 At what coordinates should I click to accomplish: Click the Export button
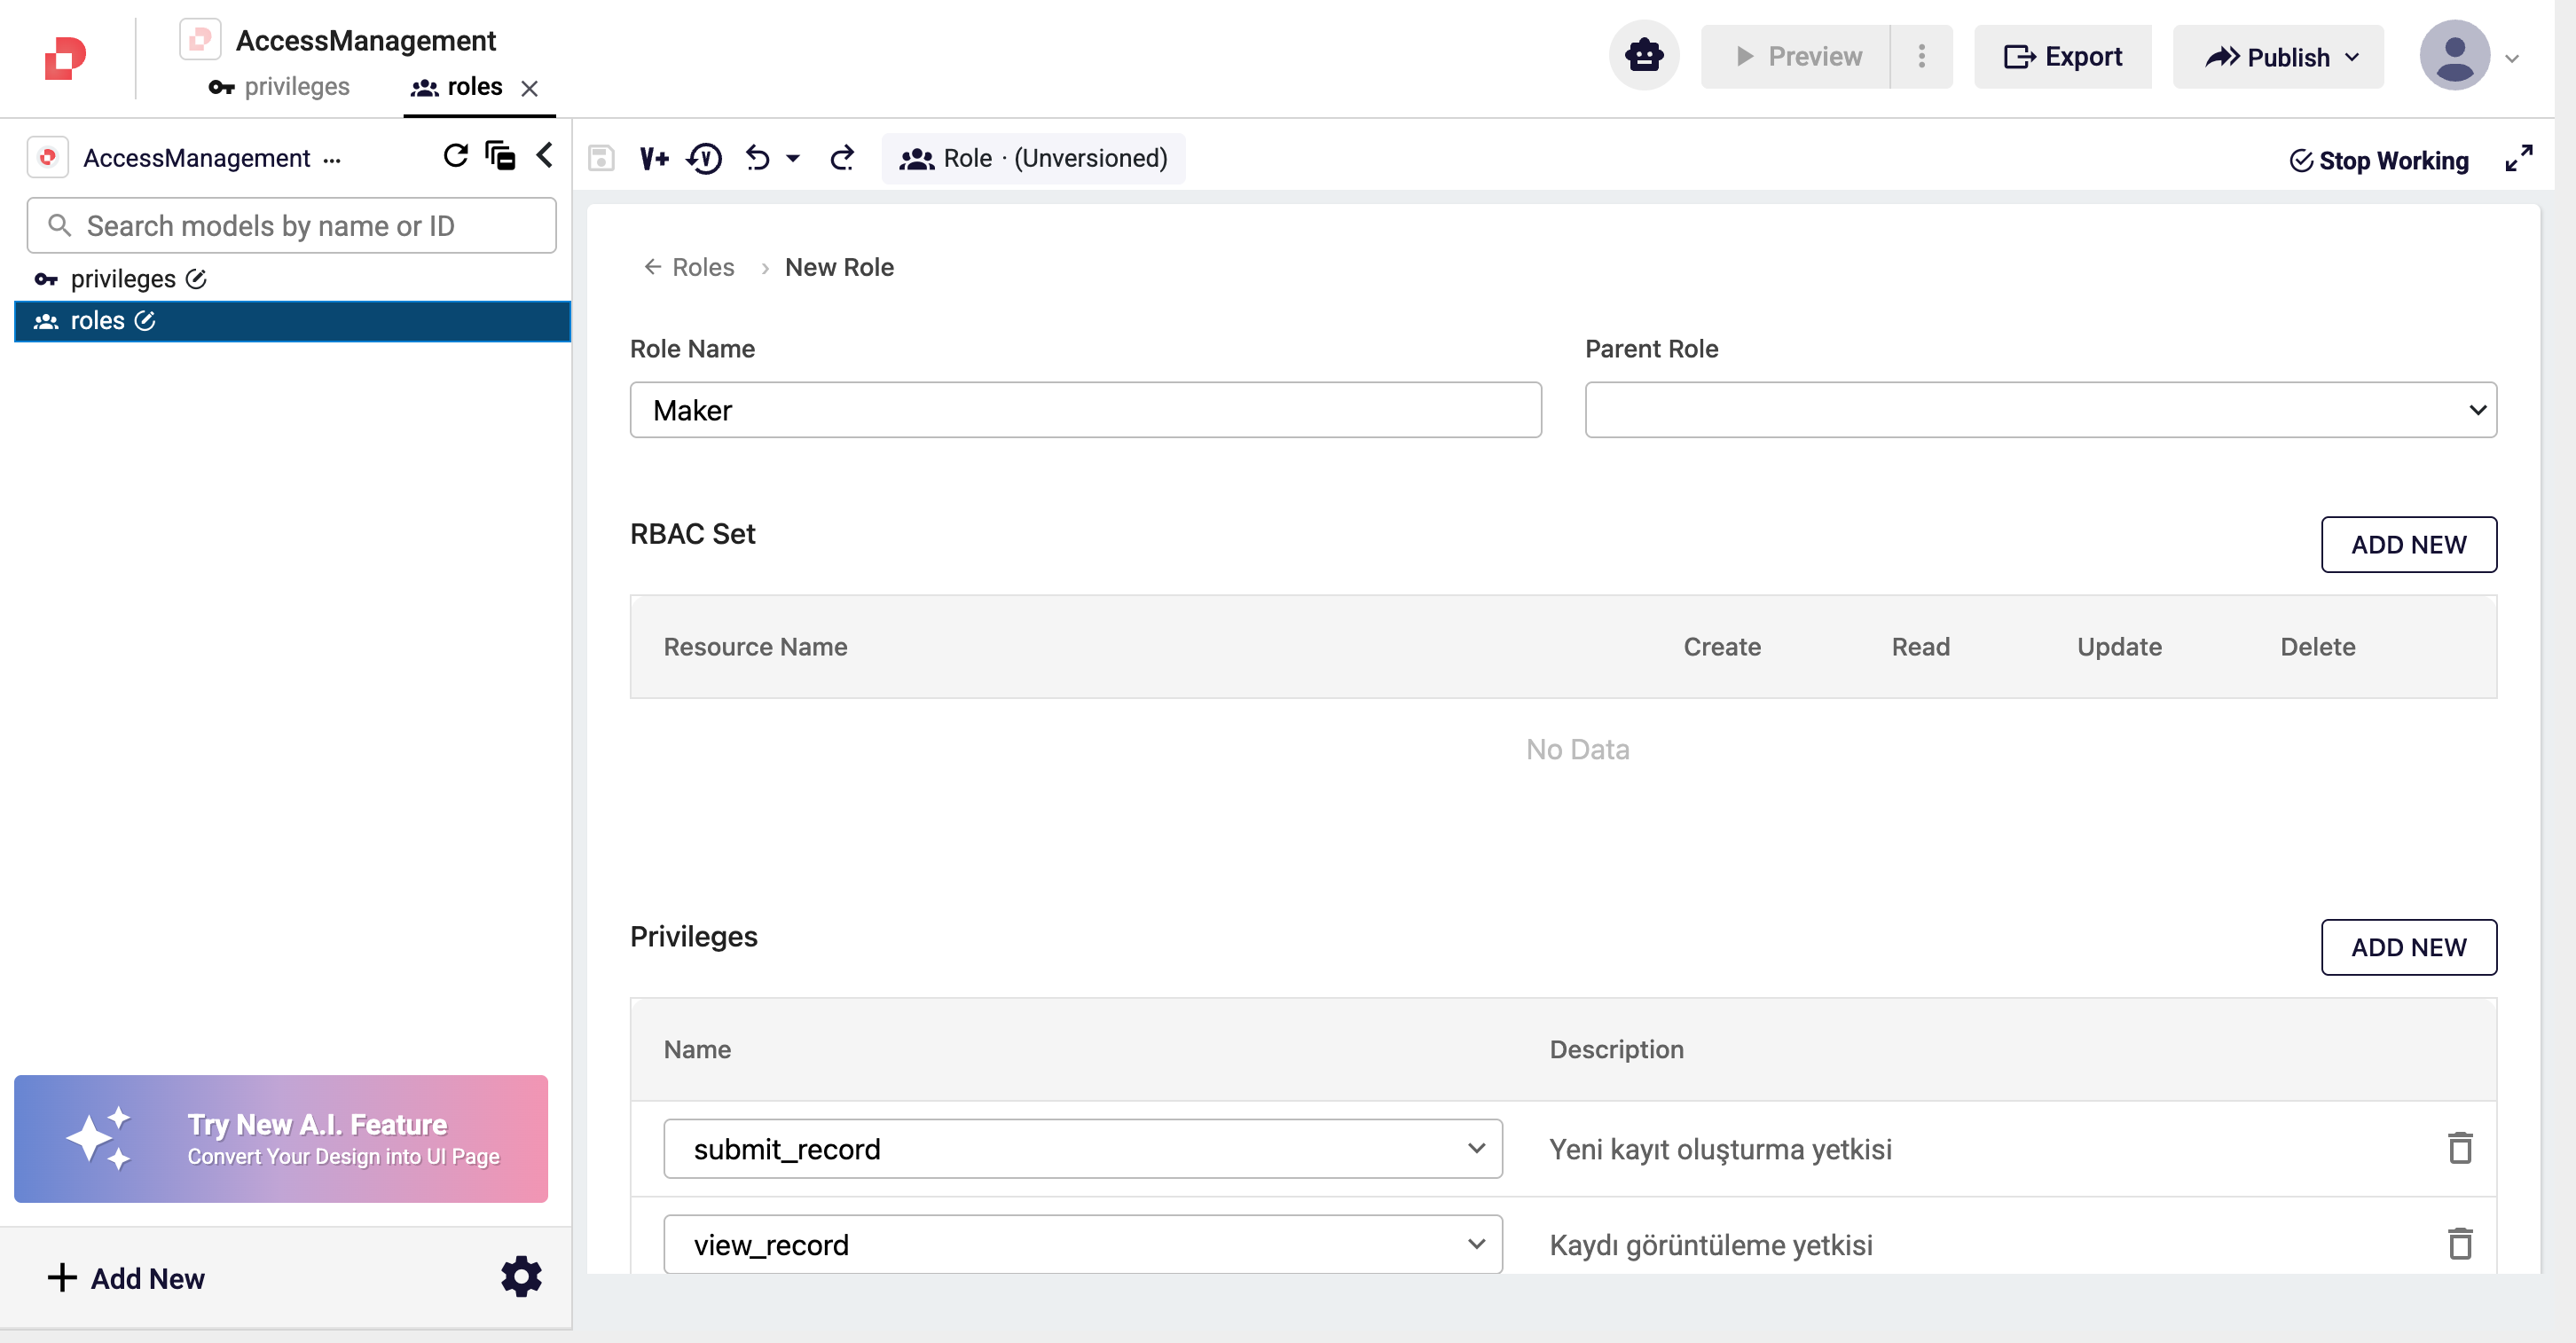point(2063,56)
